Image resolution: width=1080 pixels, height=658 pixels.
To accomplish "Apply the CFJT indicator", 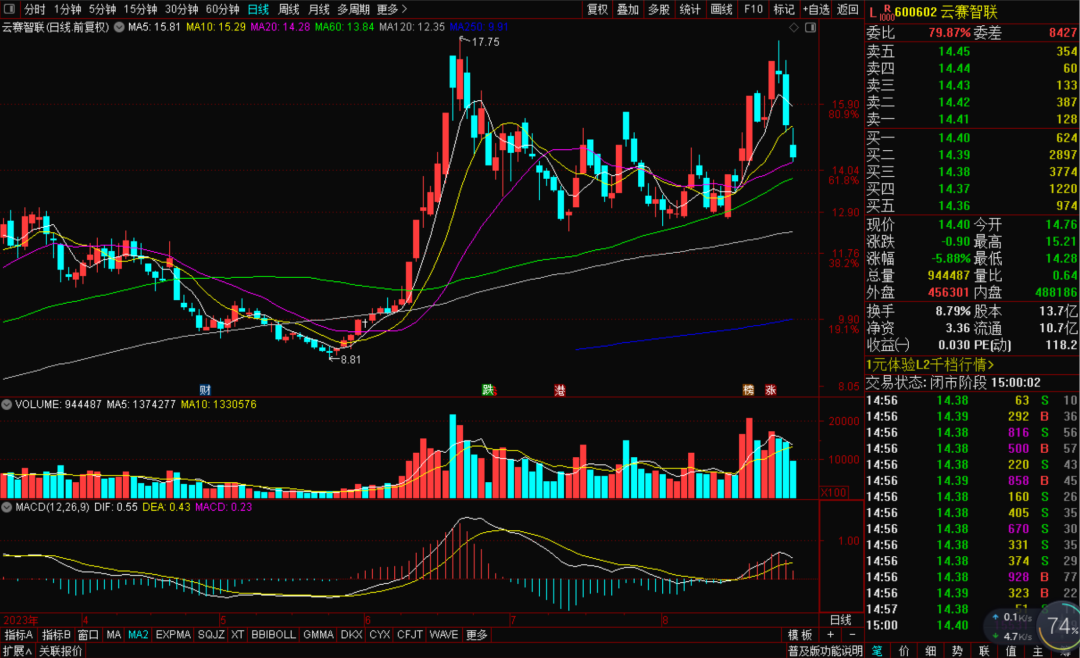I will (410, 635).
